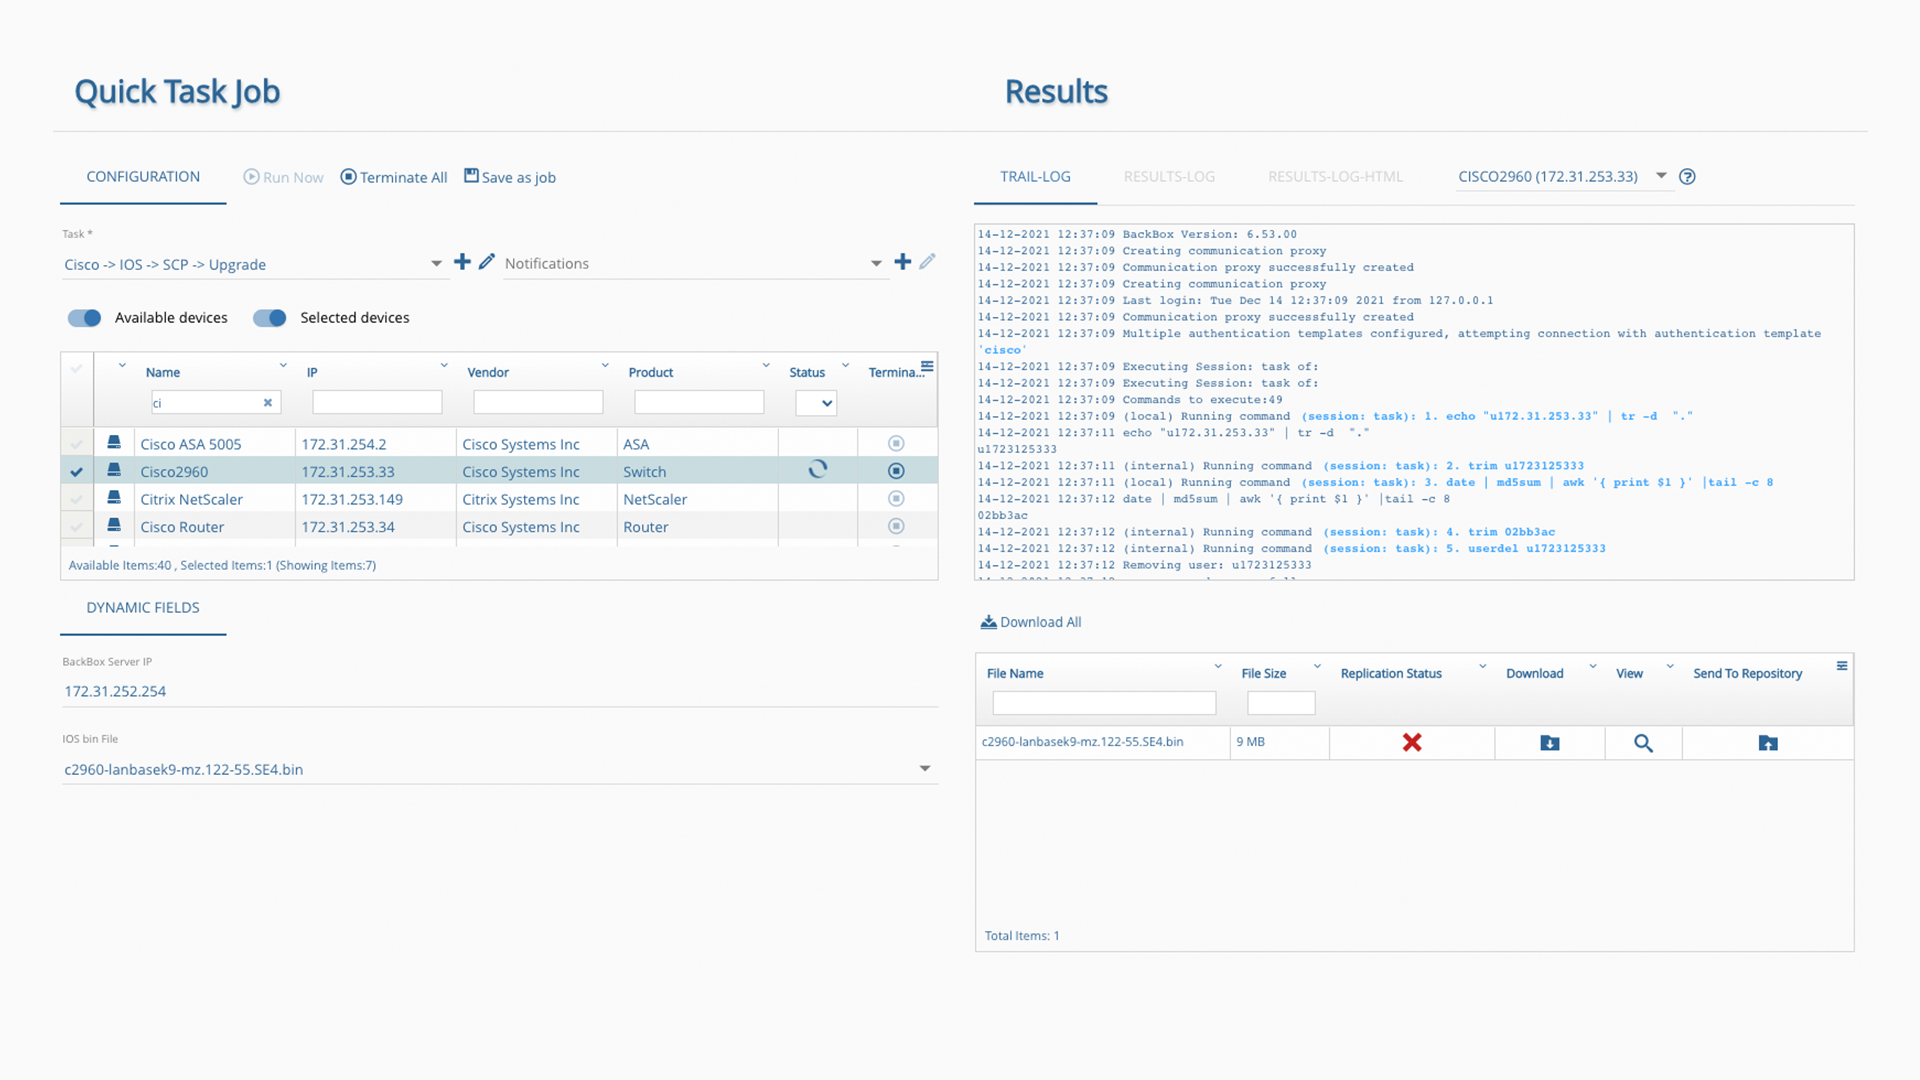Click the terminate icon in the Cisco2960 row

(x=896, y=471)
